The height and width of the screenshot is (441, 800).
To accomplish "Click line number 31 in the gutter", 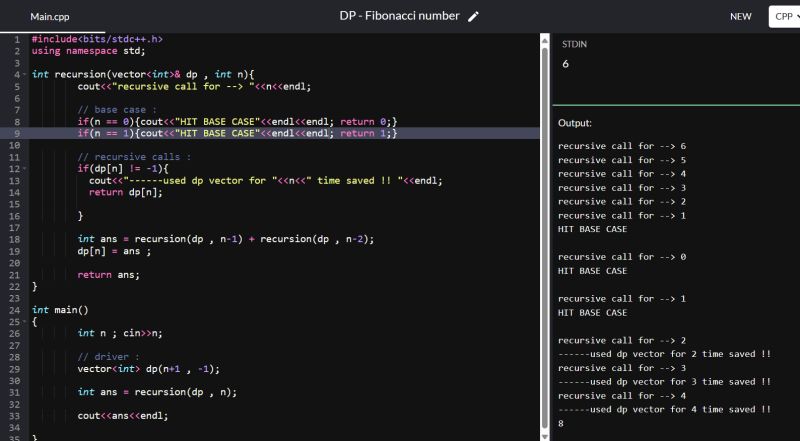I will coord(15,393).
